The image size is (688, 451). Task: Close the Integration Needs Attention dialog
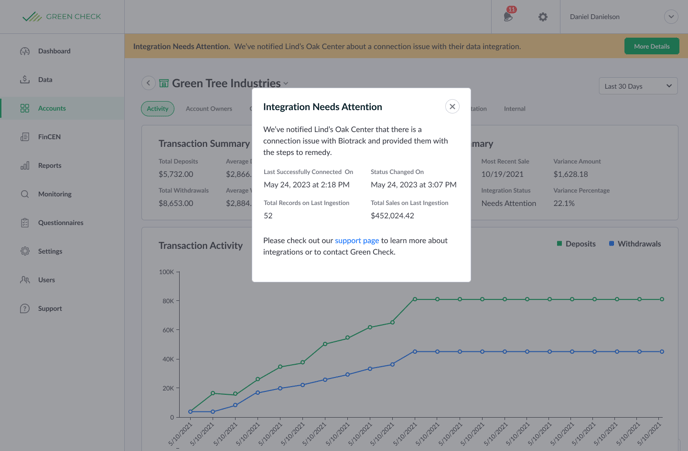tap(452, 107)
